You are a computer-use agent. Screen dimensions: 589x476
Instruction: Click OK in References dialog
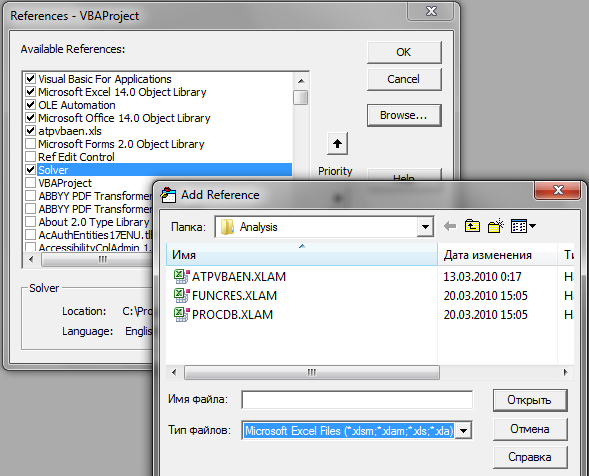pos(404,52)
